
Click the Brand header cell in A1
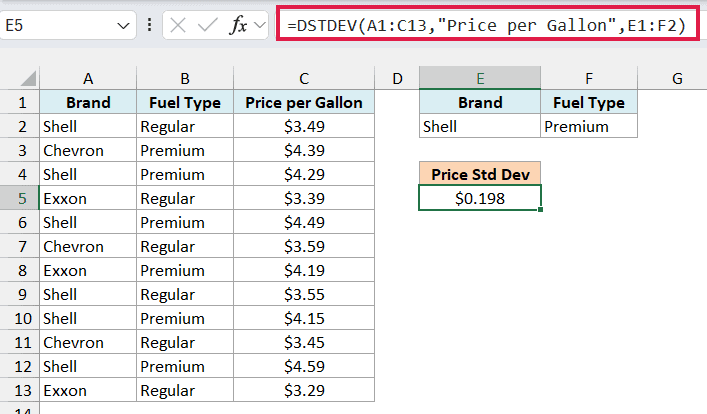88,102
